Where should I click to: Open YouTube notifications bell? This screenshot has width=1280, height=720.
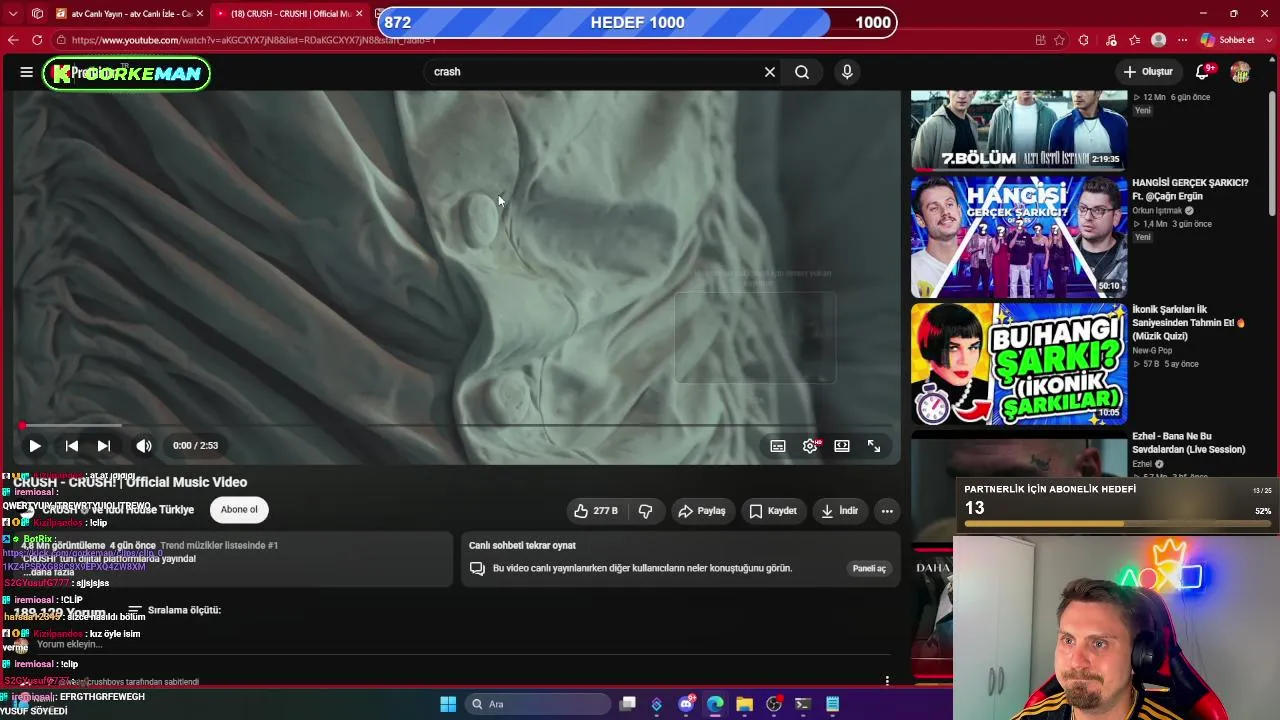[x=1203, y=72]
